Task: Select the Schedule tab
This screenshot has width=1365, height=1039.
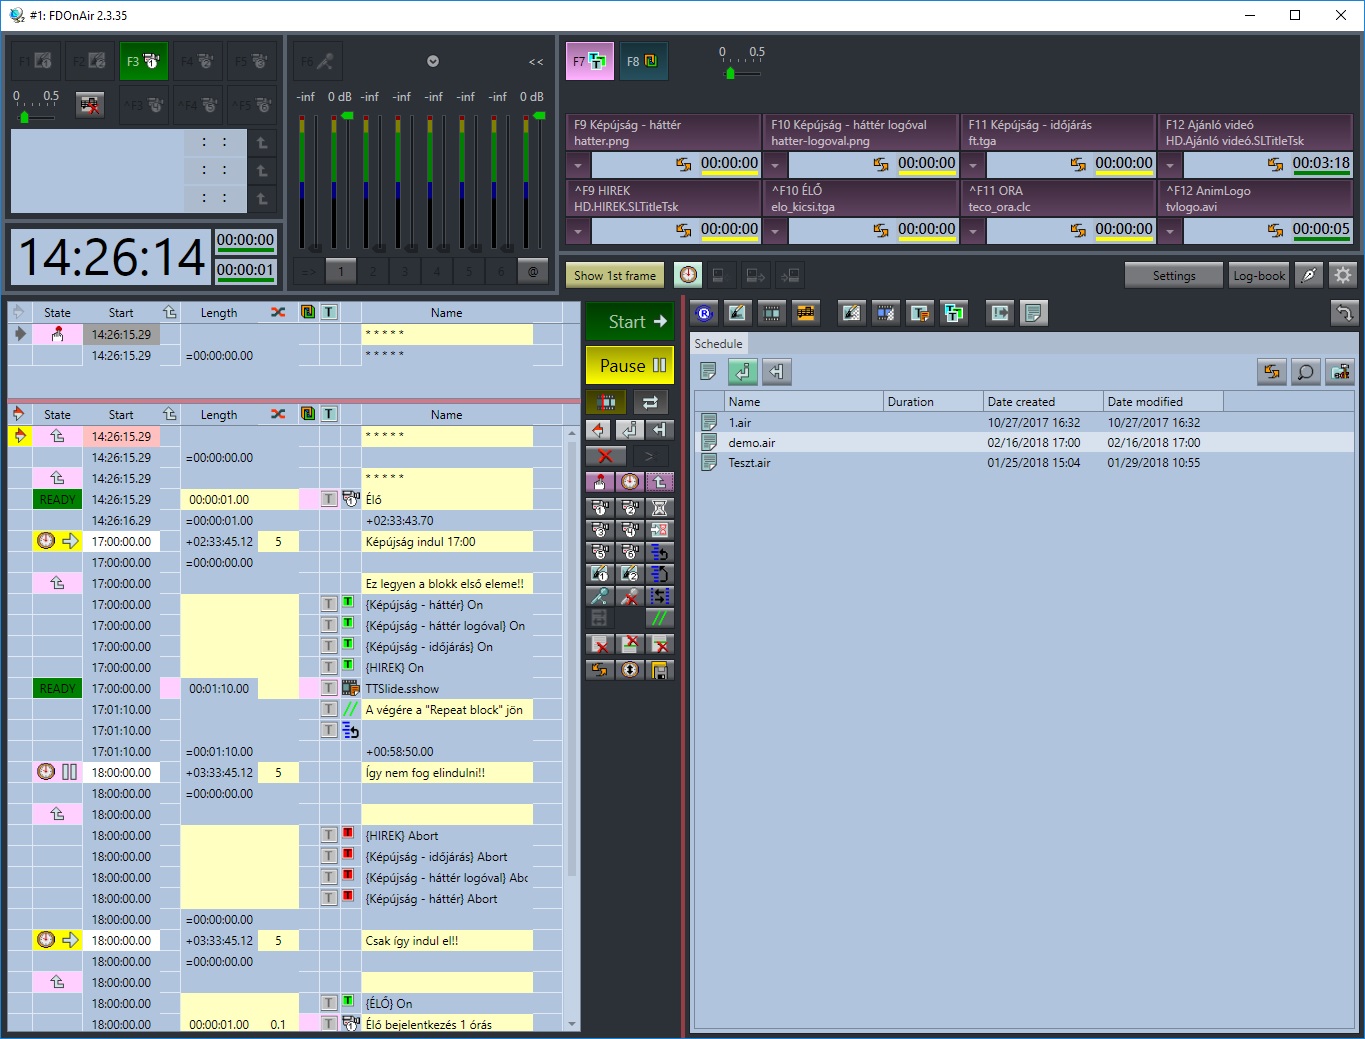Action: pyautogui.click(x=719, y=343)
